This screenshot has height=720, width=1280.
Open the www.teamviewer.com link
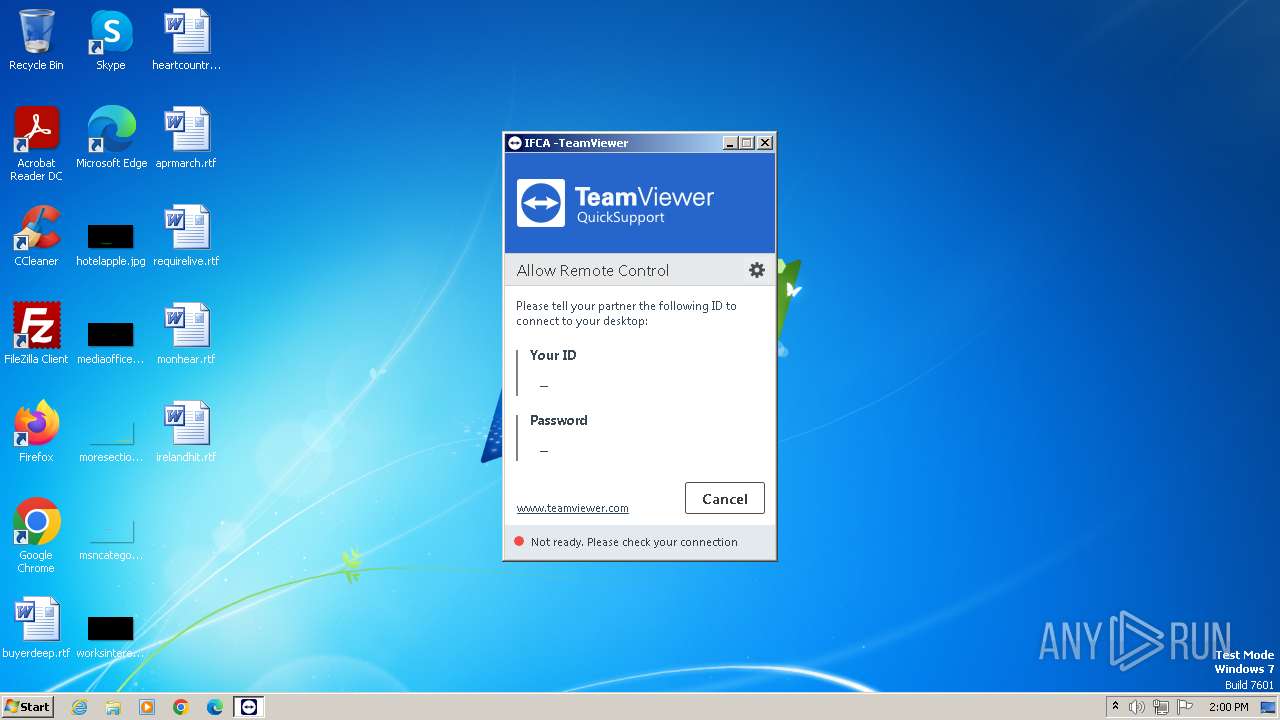572,508
